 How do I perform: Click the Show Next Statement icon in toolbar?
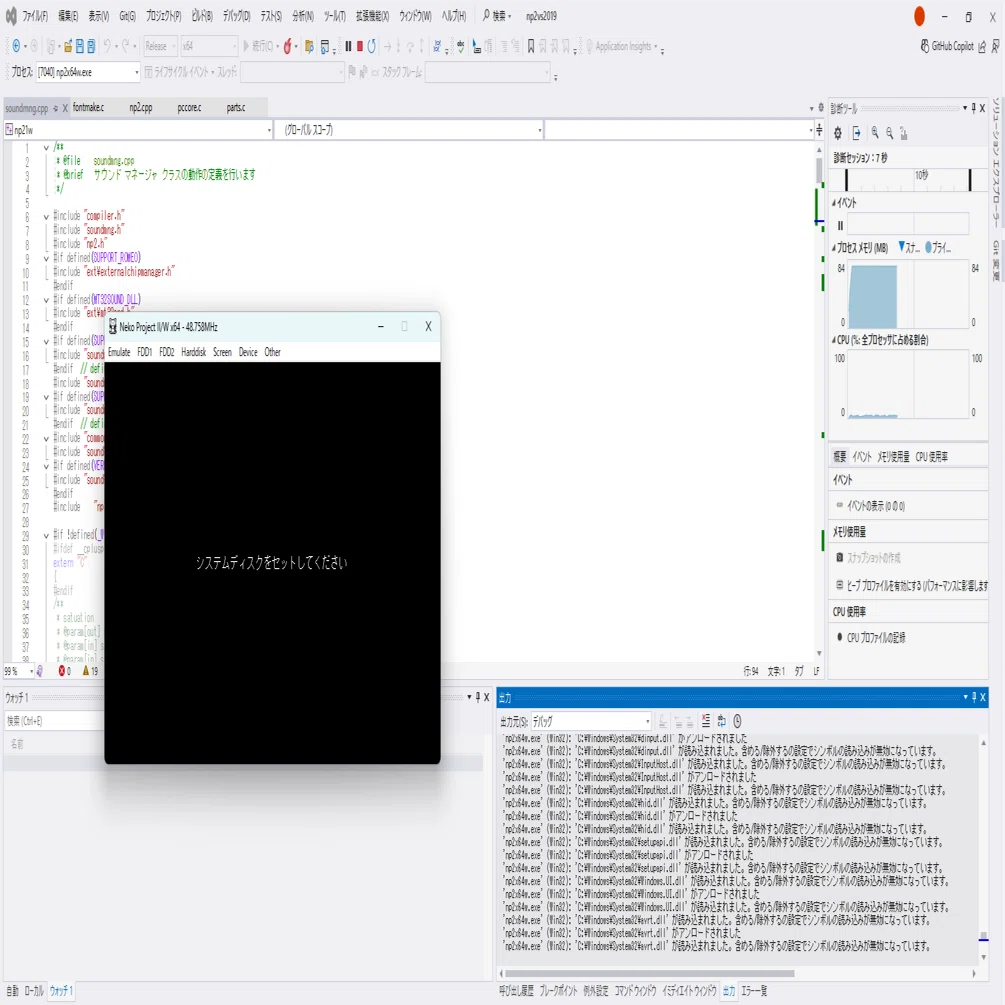[x=387, y=46]
